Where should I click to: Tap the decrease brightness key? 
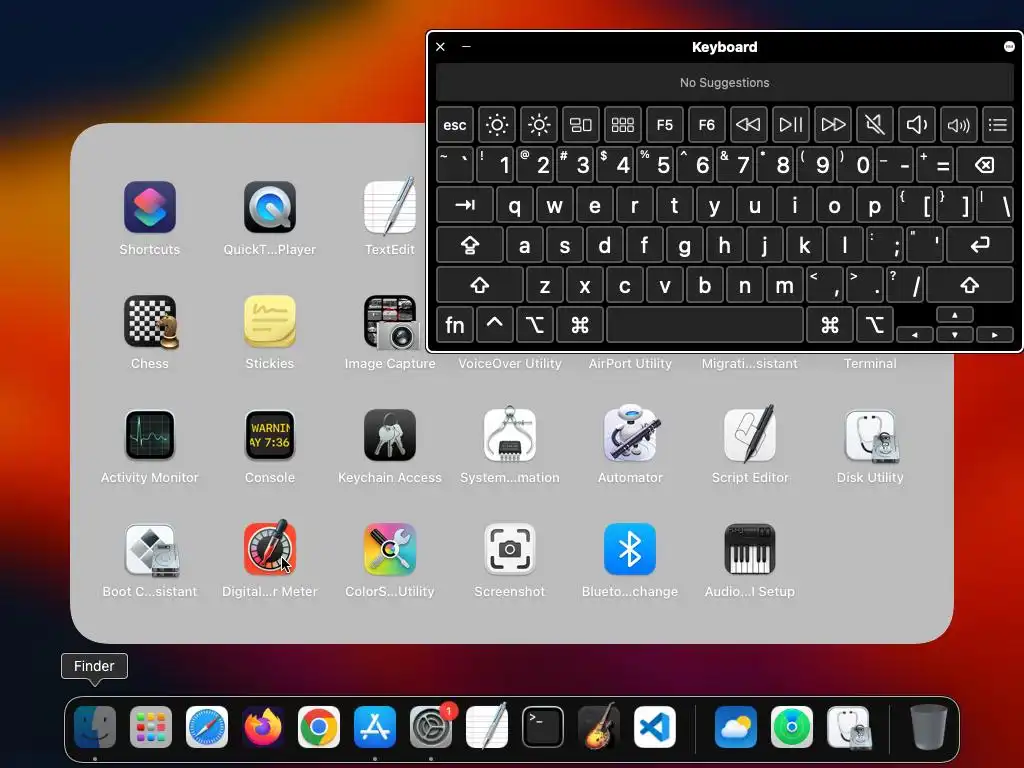497,125
